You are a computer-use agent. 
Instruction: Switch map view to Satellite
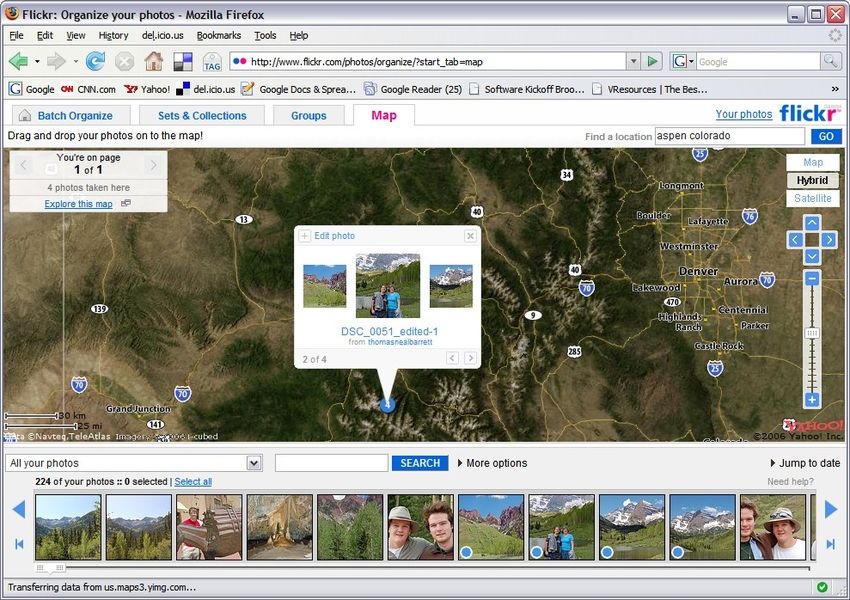coord(813,198)
